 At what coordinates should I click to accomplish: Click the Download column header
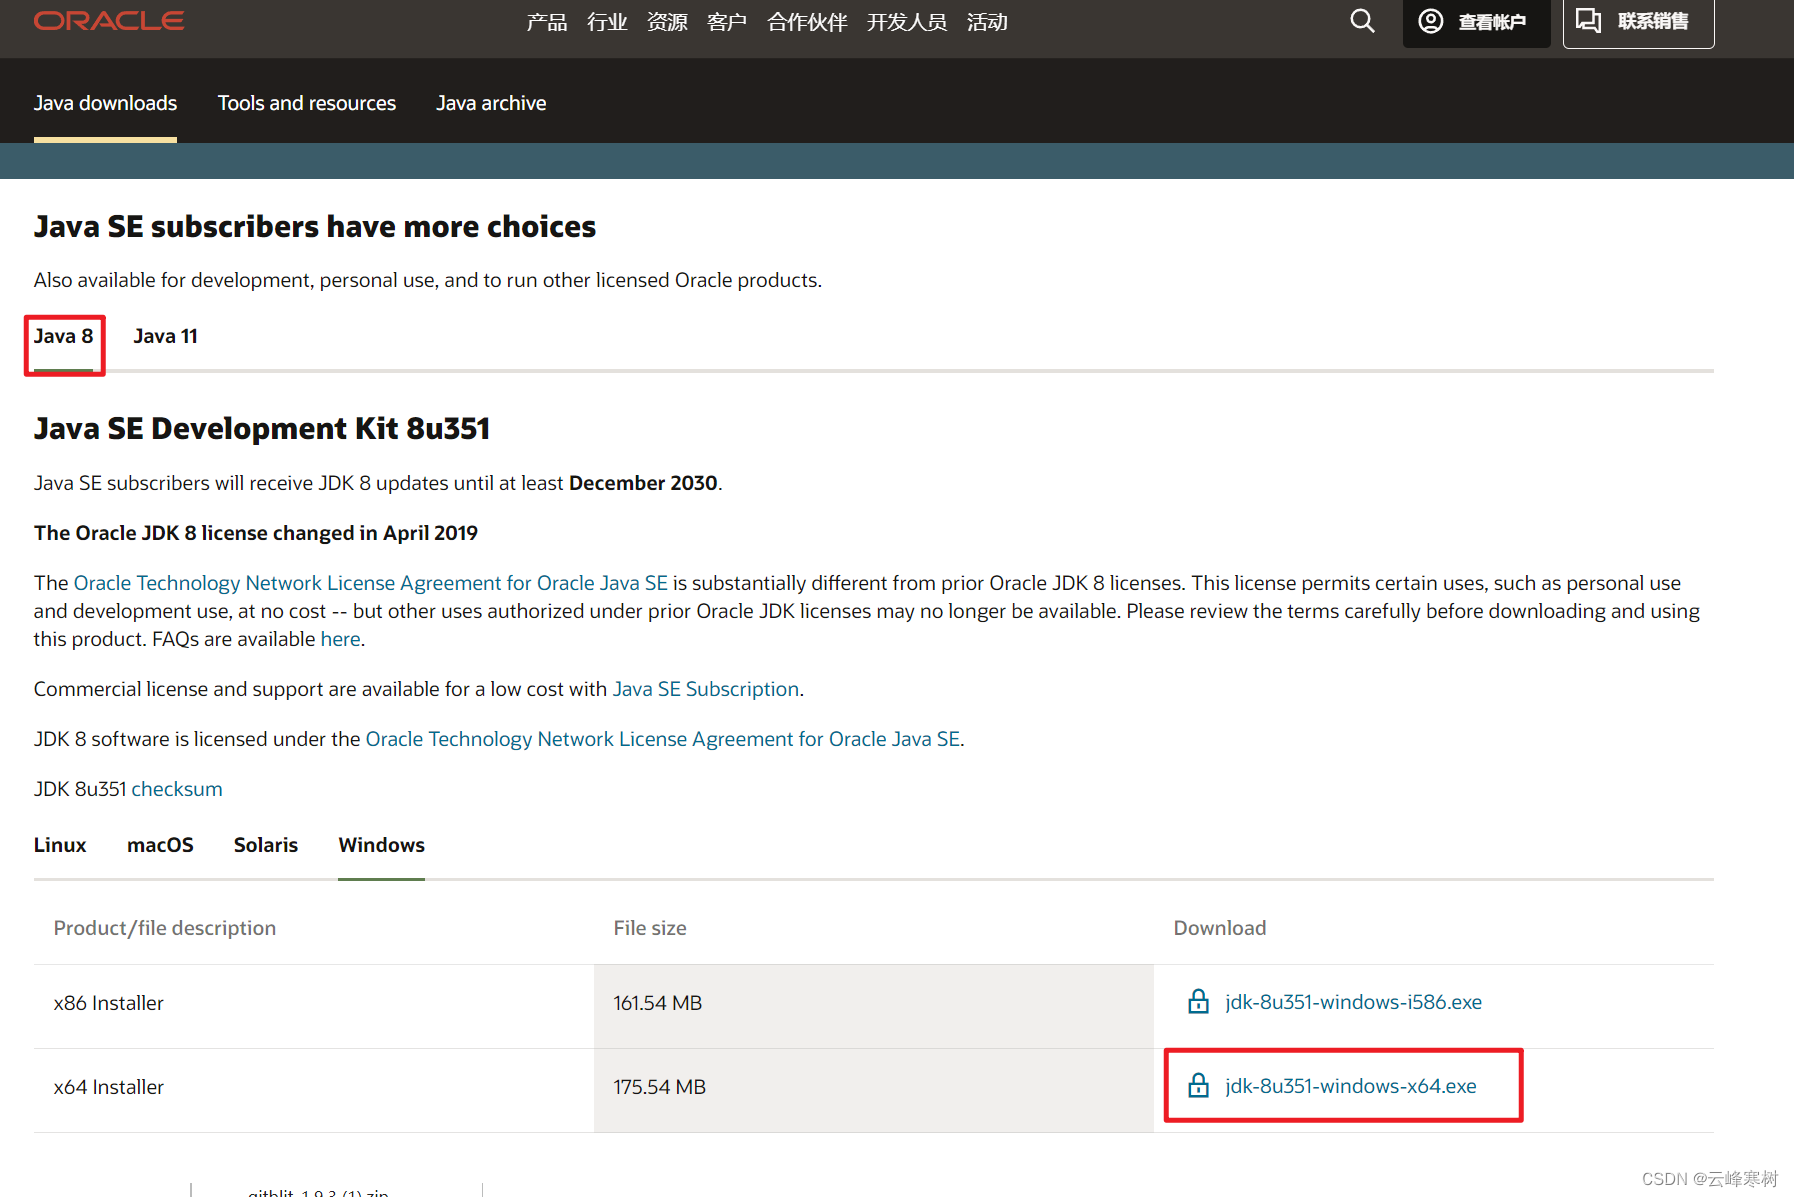pyautogui.click(x=1220, y=928)
